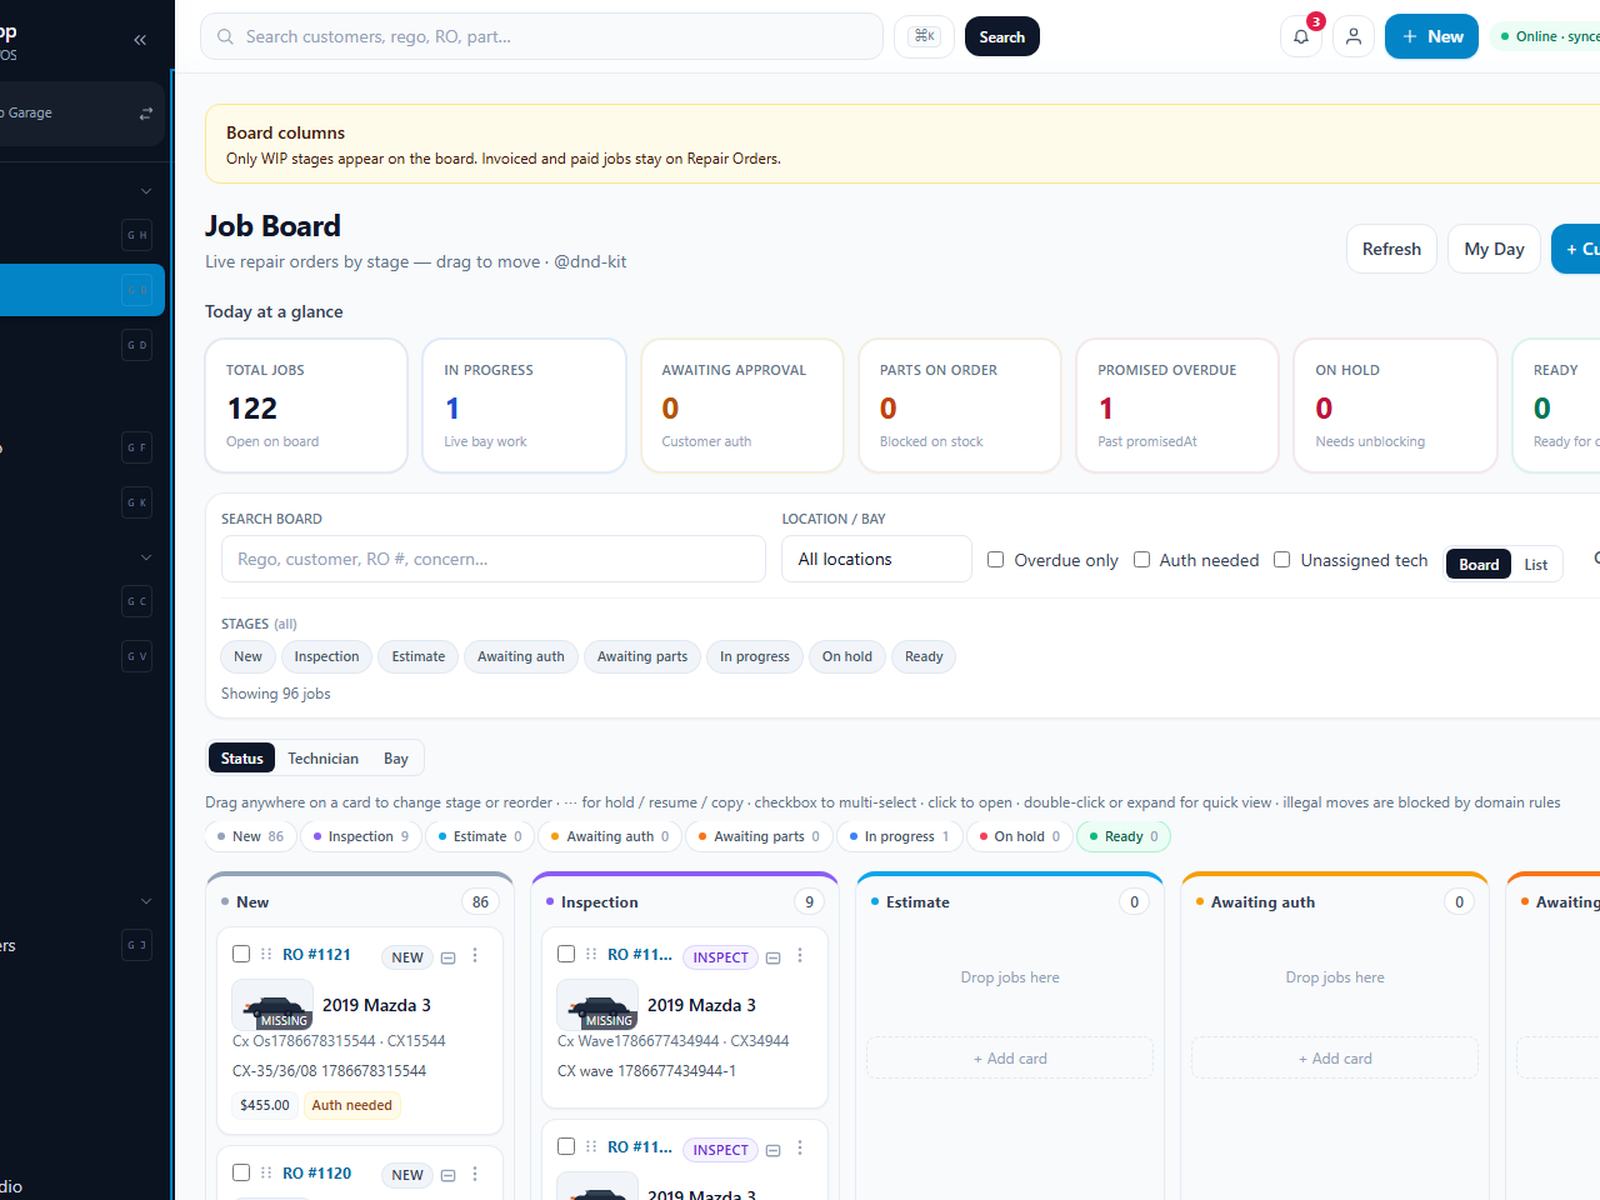Image resolution: width=1600 pixels, height=1200 pixels.
Task: Click the black Search button
Action: (1002, 37)
